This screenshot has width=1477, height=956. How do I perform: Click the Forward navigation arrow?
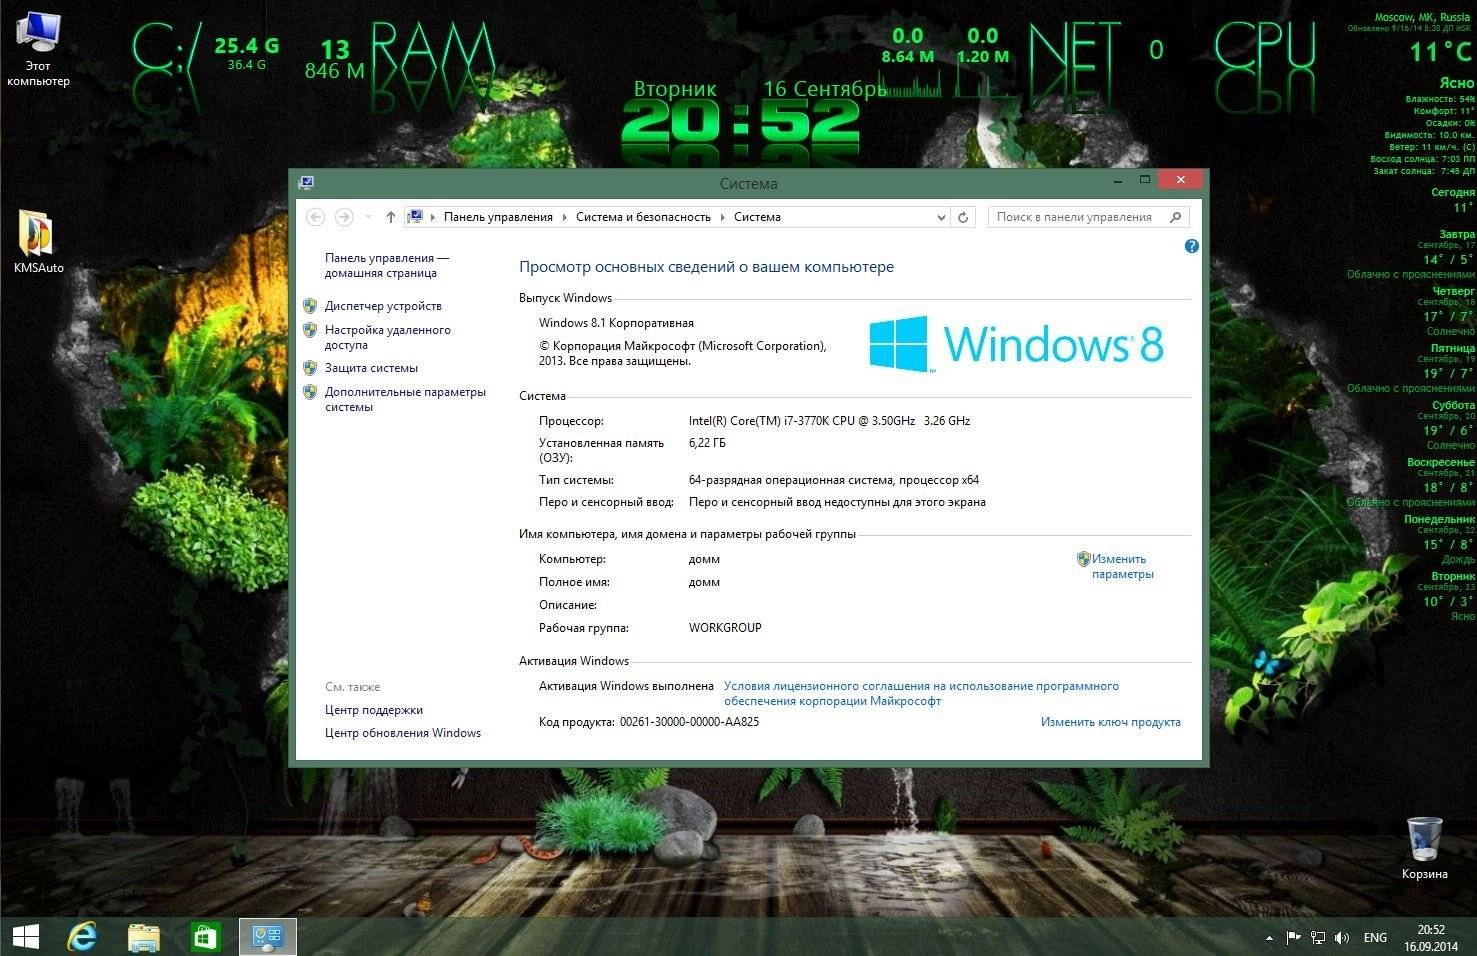(344, 217)
